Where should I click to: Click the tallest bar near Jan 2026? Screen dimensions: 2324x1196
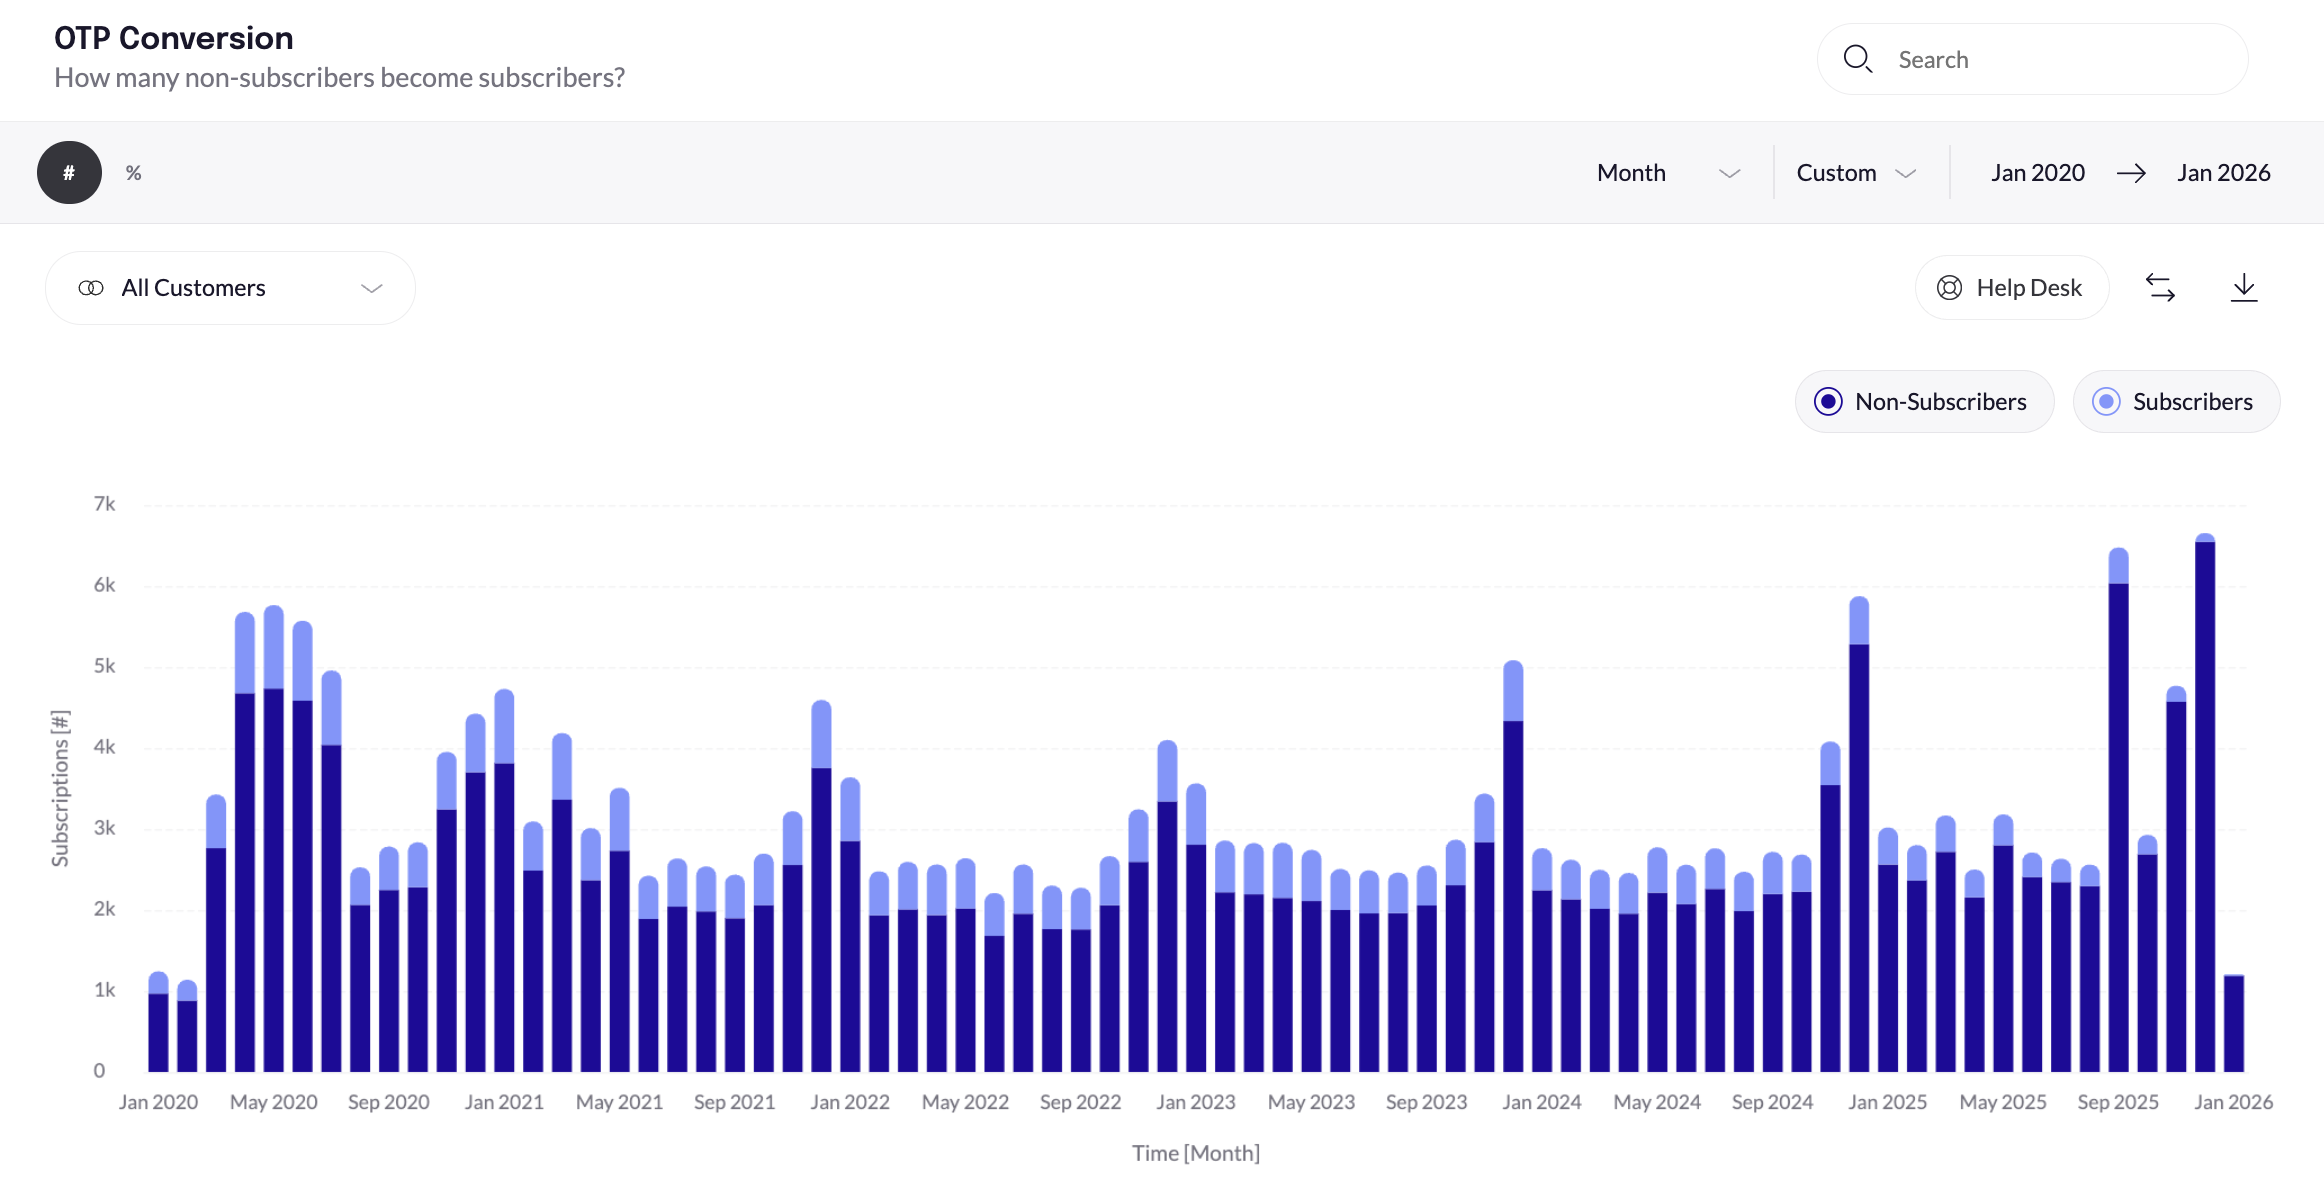2204,800
